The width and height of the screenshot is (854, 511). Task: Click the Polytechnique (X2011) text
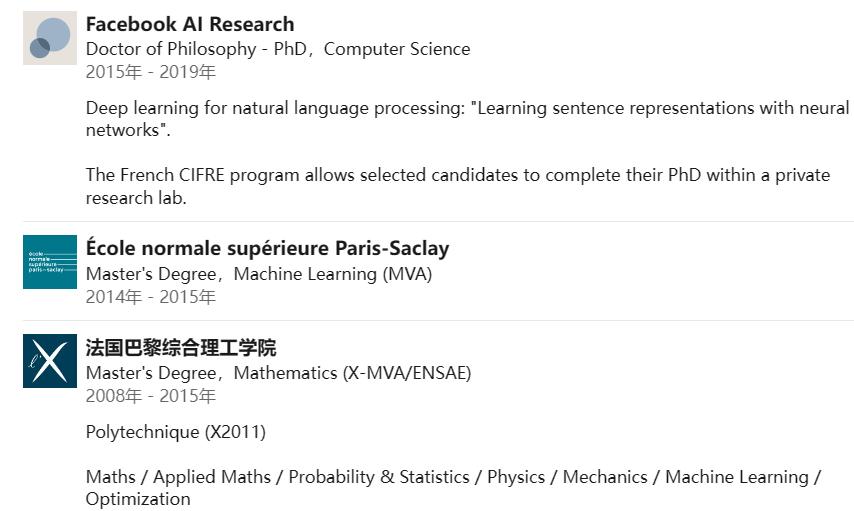pyautogui.click(x=175, y=432)
